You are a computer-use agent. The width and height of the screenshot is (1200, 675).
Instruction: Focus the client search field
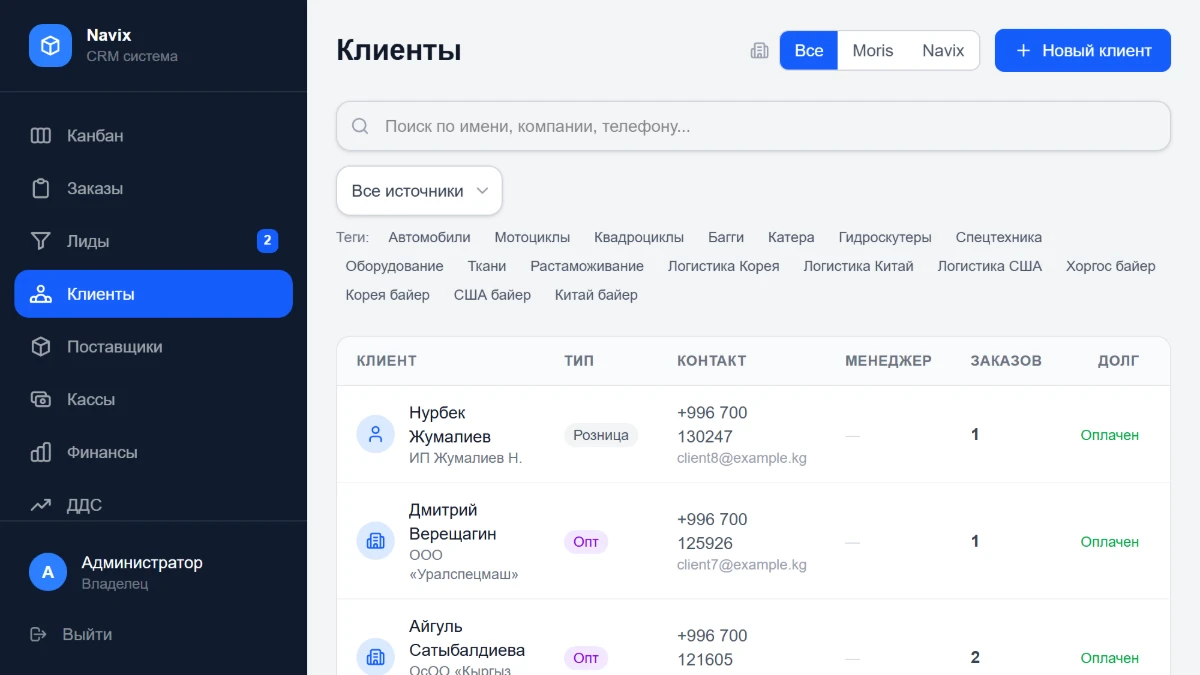tap(753, 127)
